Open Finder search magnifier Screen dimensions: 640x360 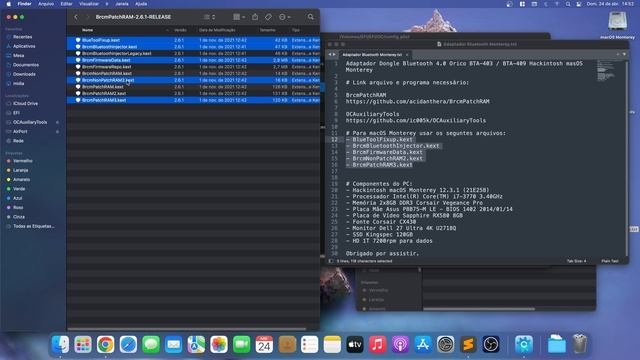(x=311, y=17)
